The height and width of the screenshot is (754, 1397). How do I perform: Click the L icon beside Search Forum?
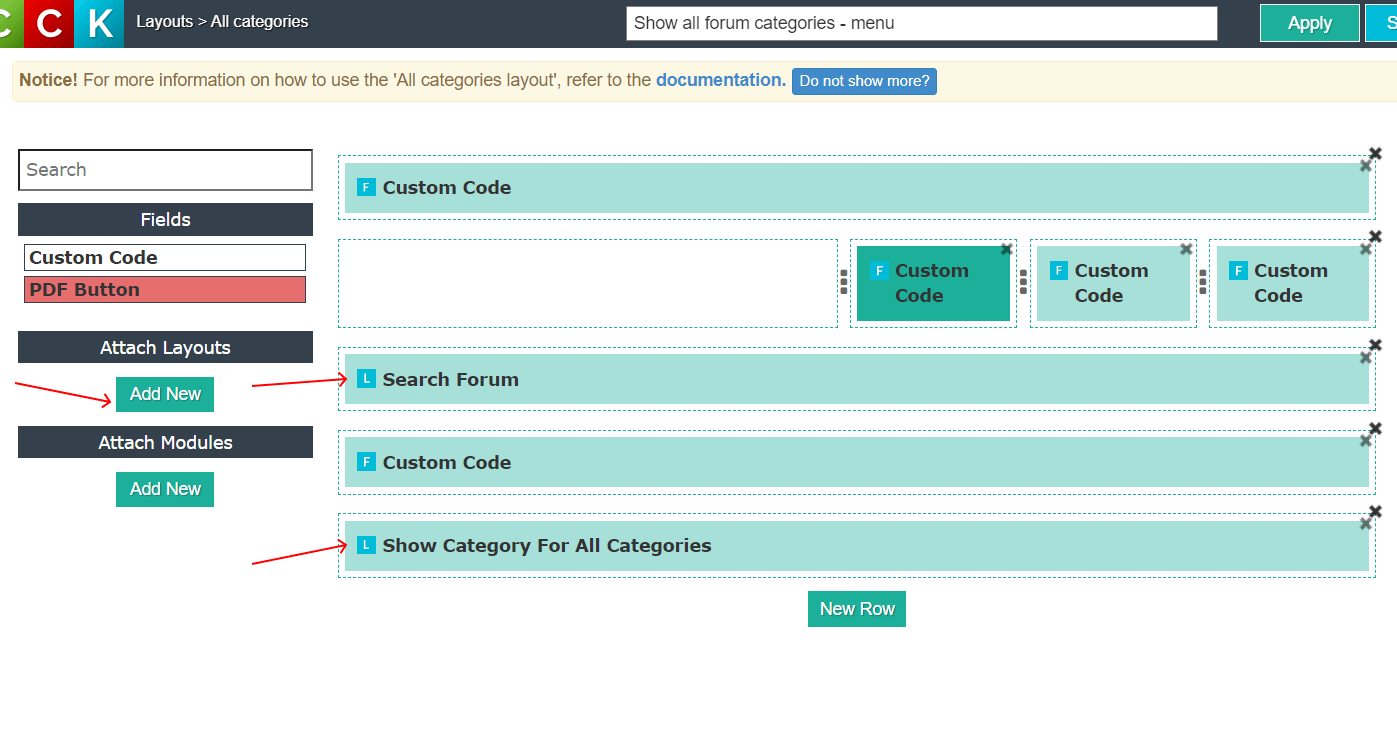[367, 379]
